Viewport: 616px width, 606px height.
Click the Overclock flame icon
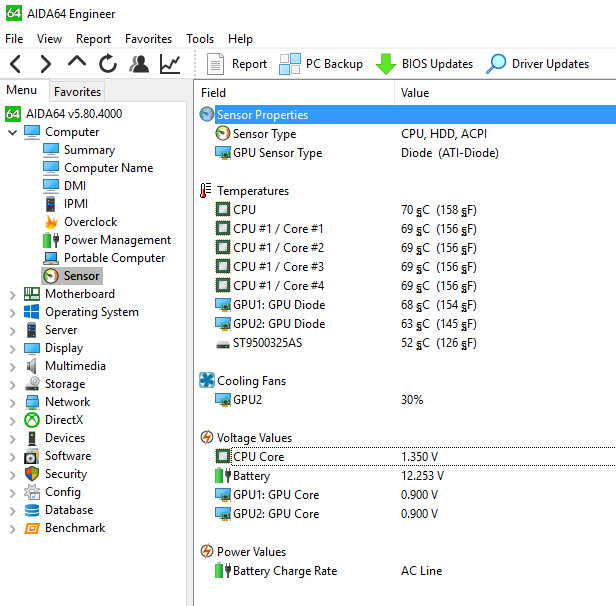click(51, 222)
